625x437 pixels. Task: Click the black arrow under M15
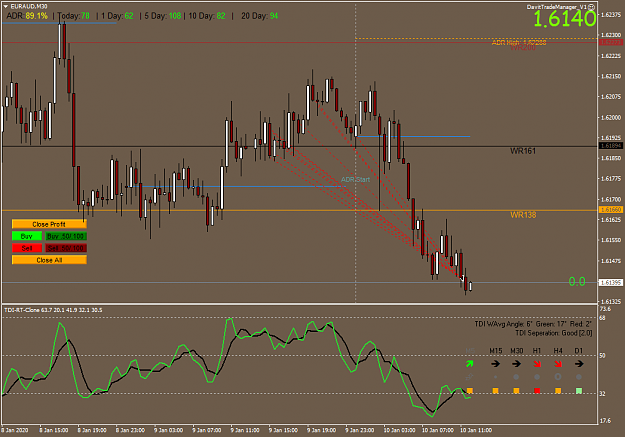pos(495,364)
